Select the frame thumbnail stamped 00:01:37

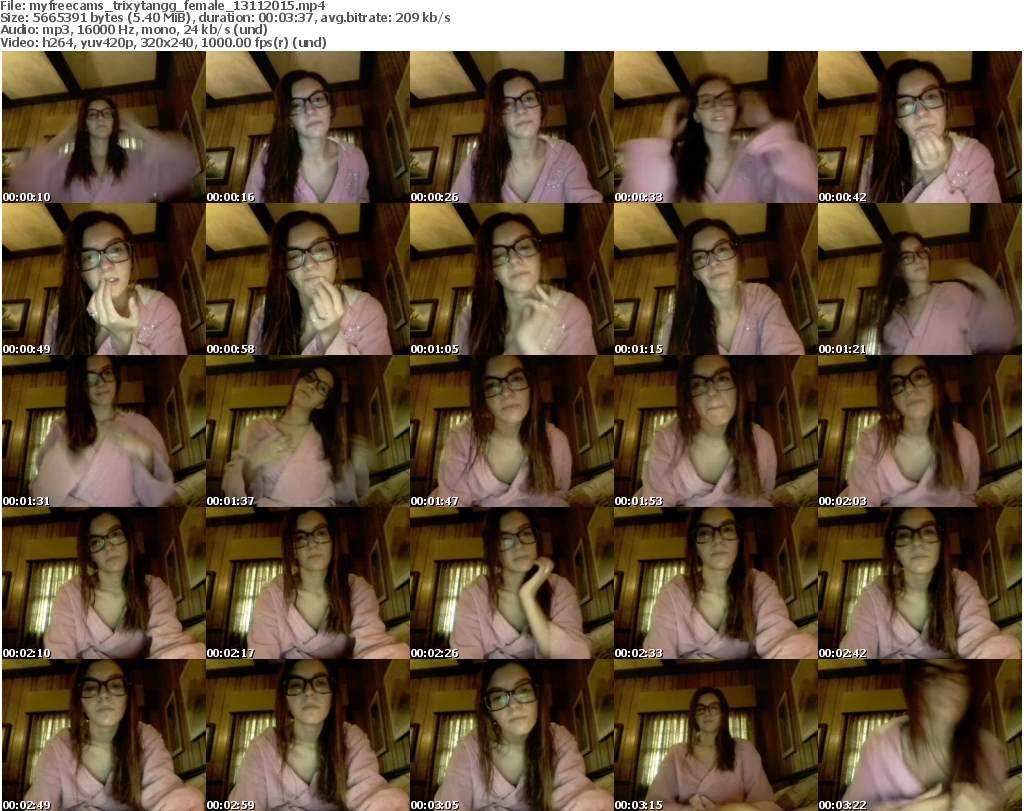click(308, 431)
